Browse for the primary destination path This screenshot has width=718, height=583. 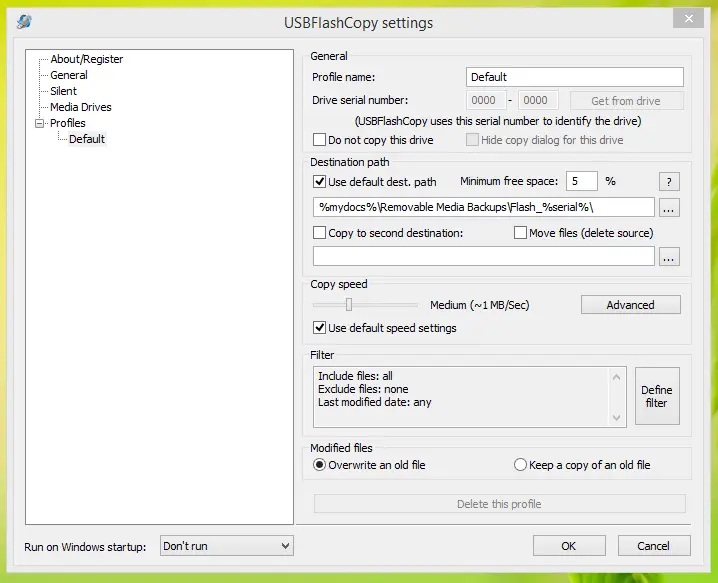point(669,207)
